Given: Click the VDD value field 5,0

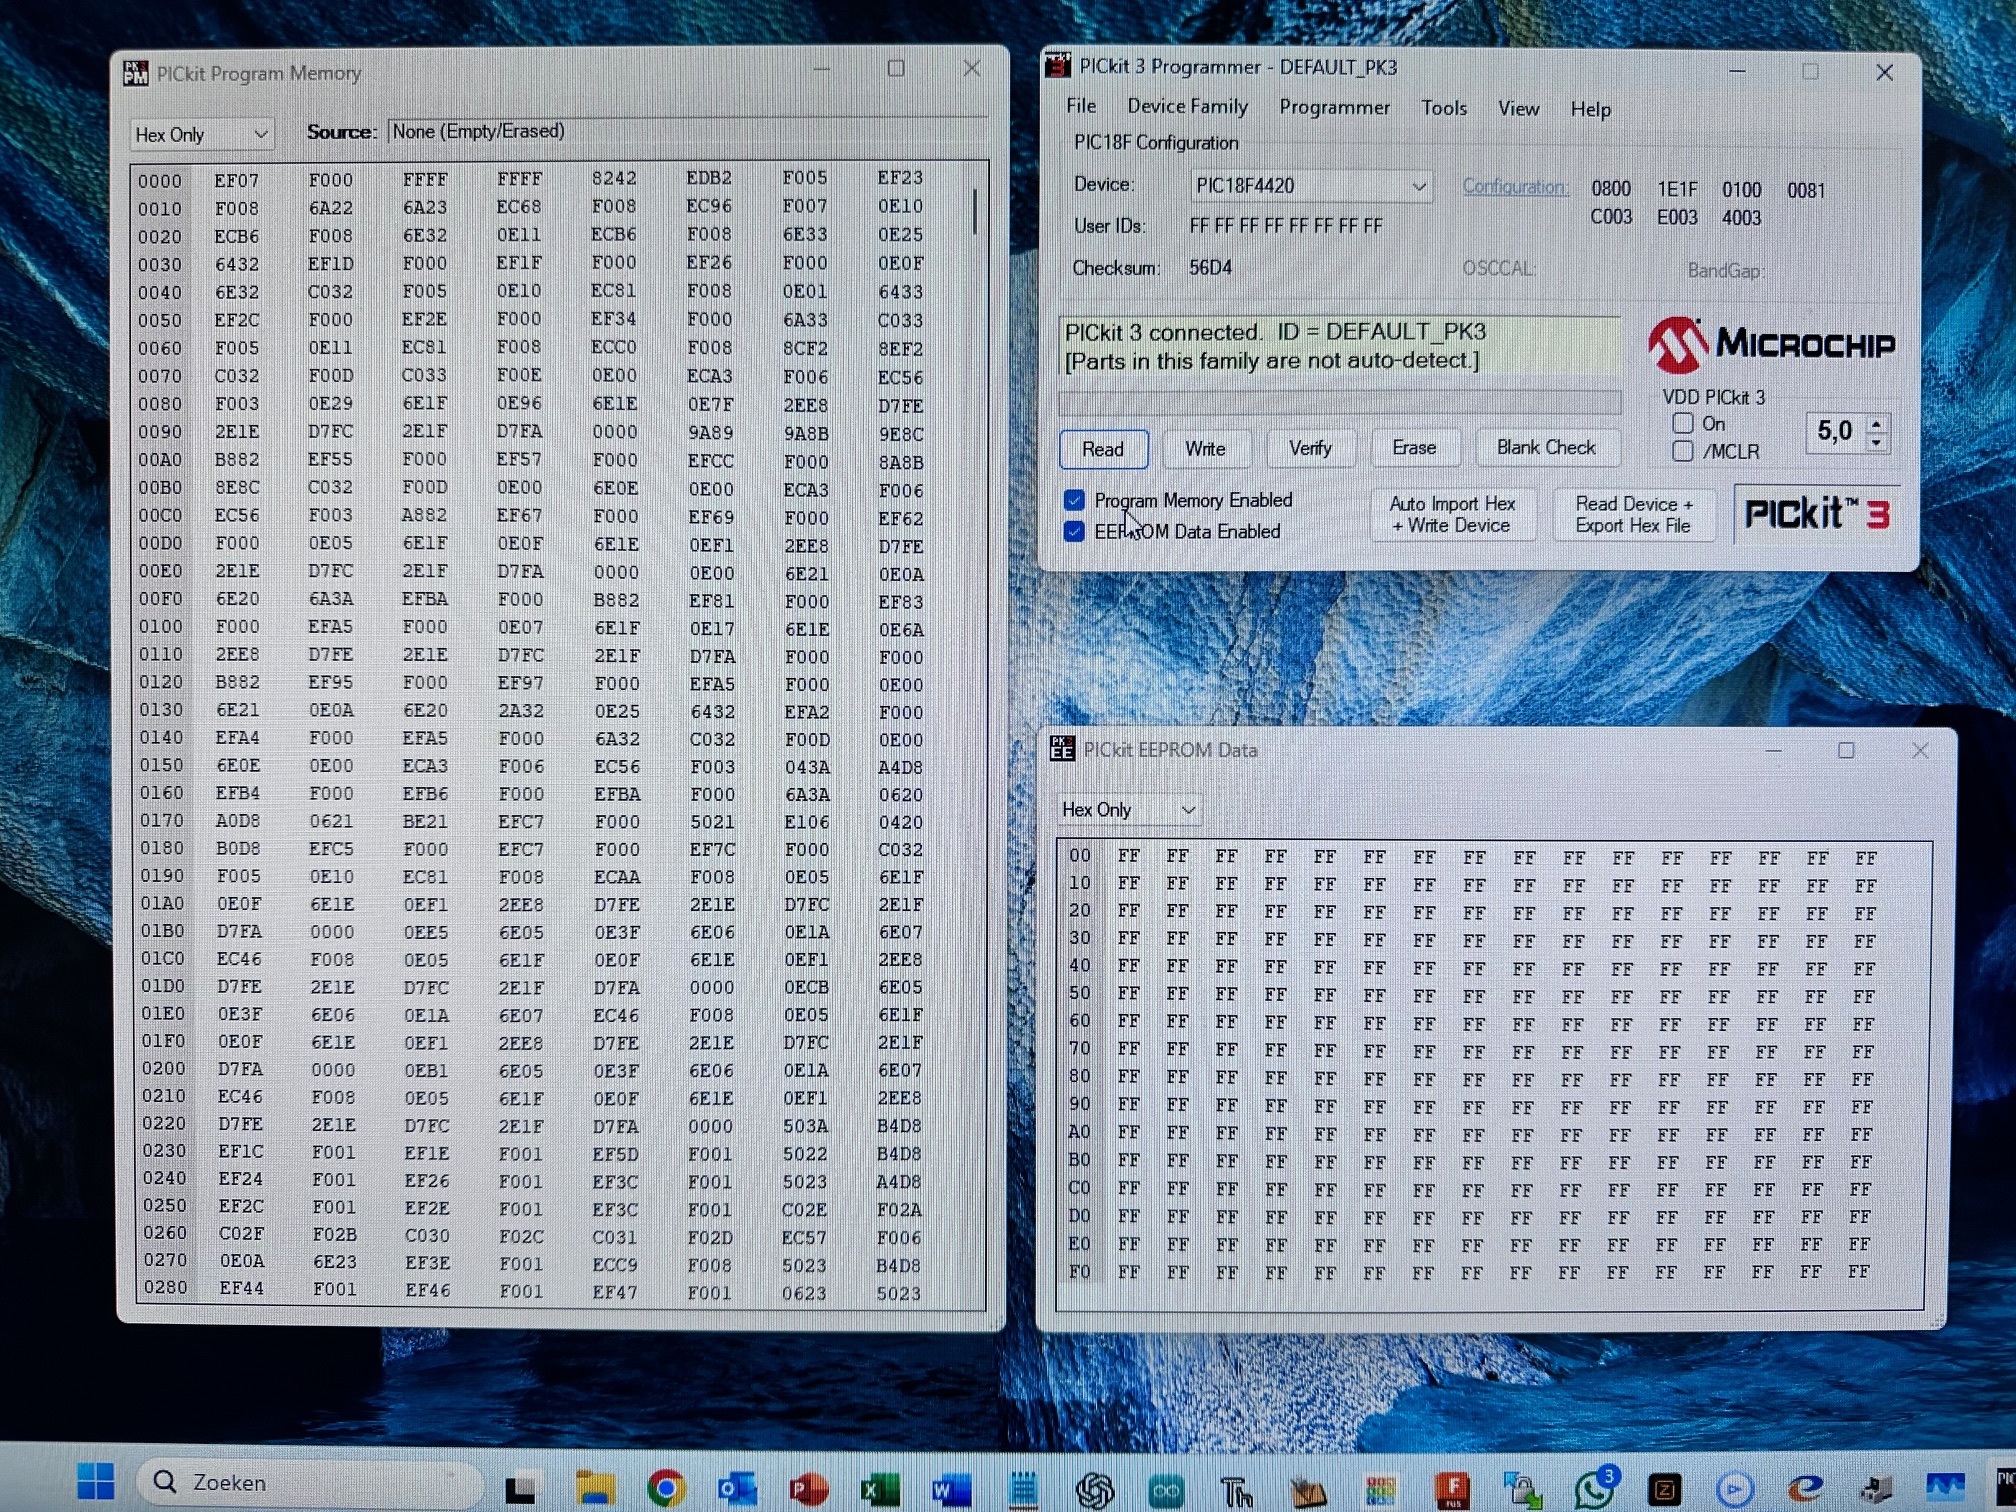Looking at the screenshot, I should (x=1835, y=431).
